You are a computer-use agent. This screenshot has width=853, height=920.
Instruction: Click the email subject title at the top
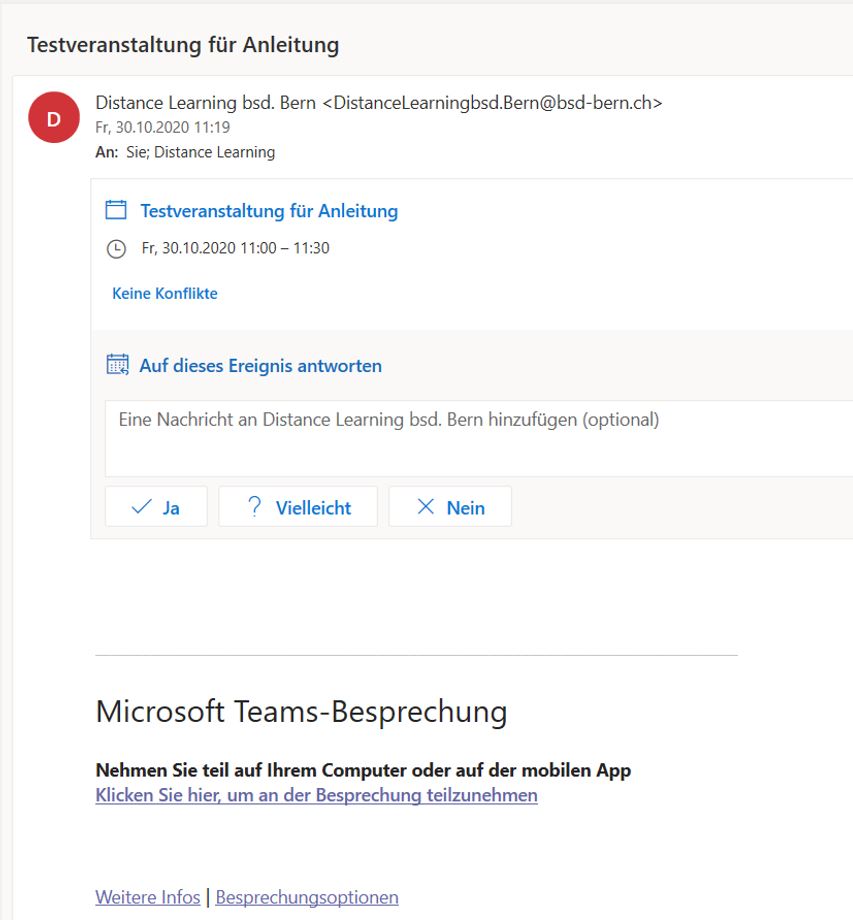point(183,45)
